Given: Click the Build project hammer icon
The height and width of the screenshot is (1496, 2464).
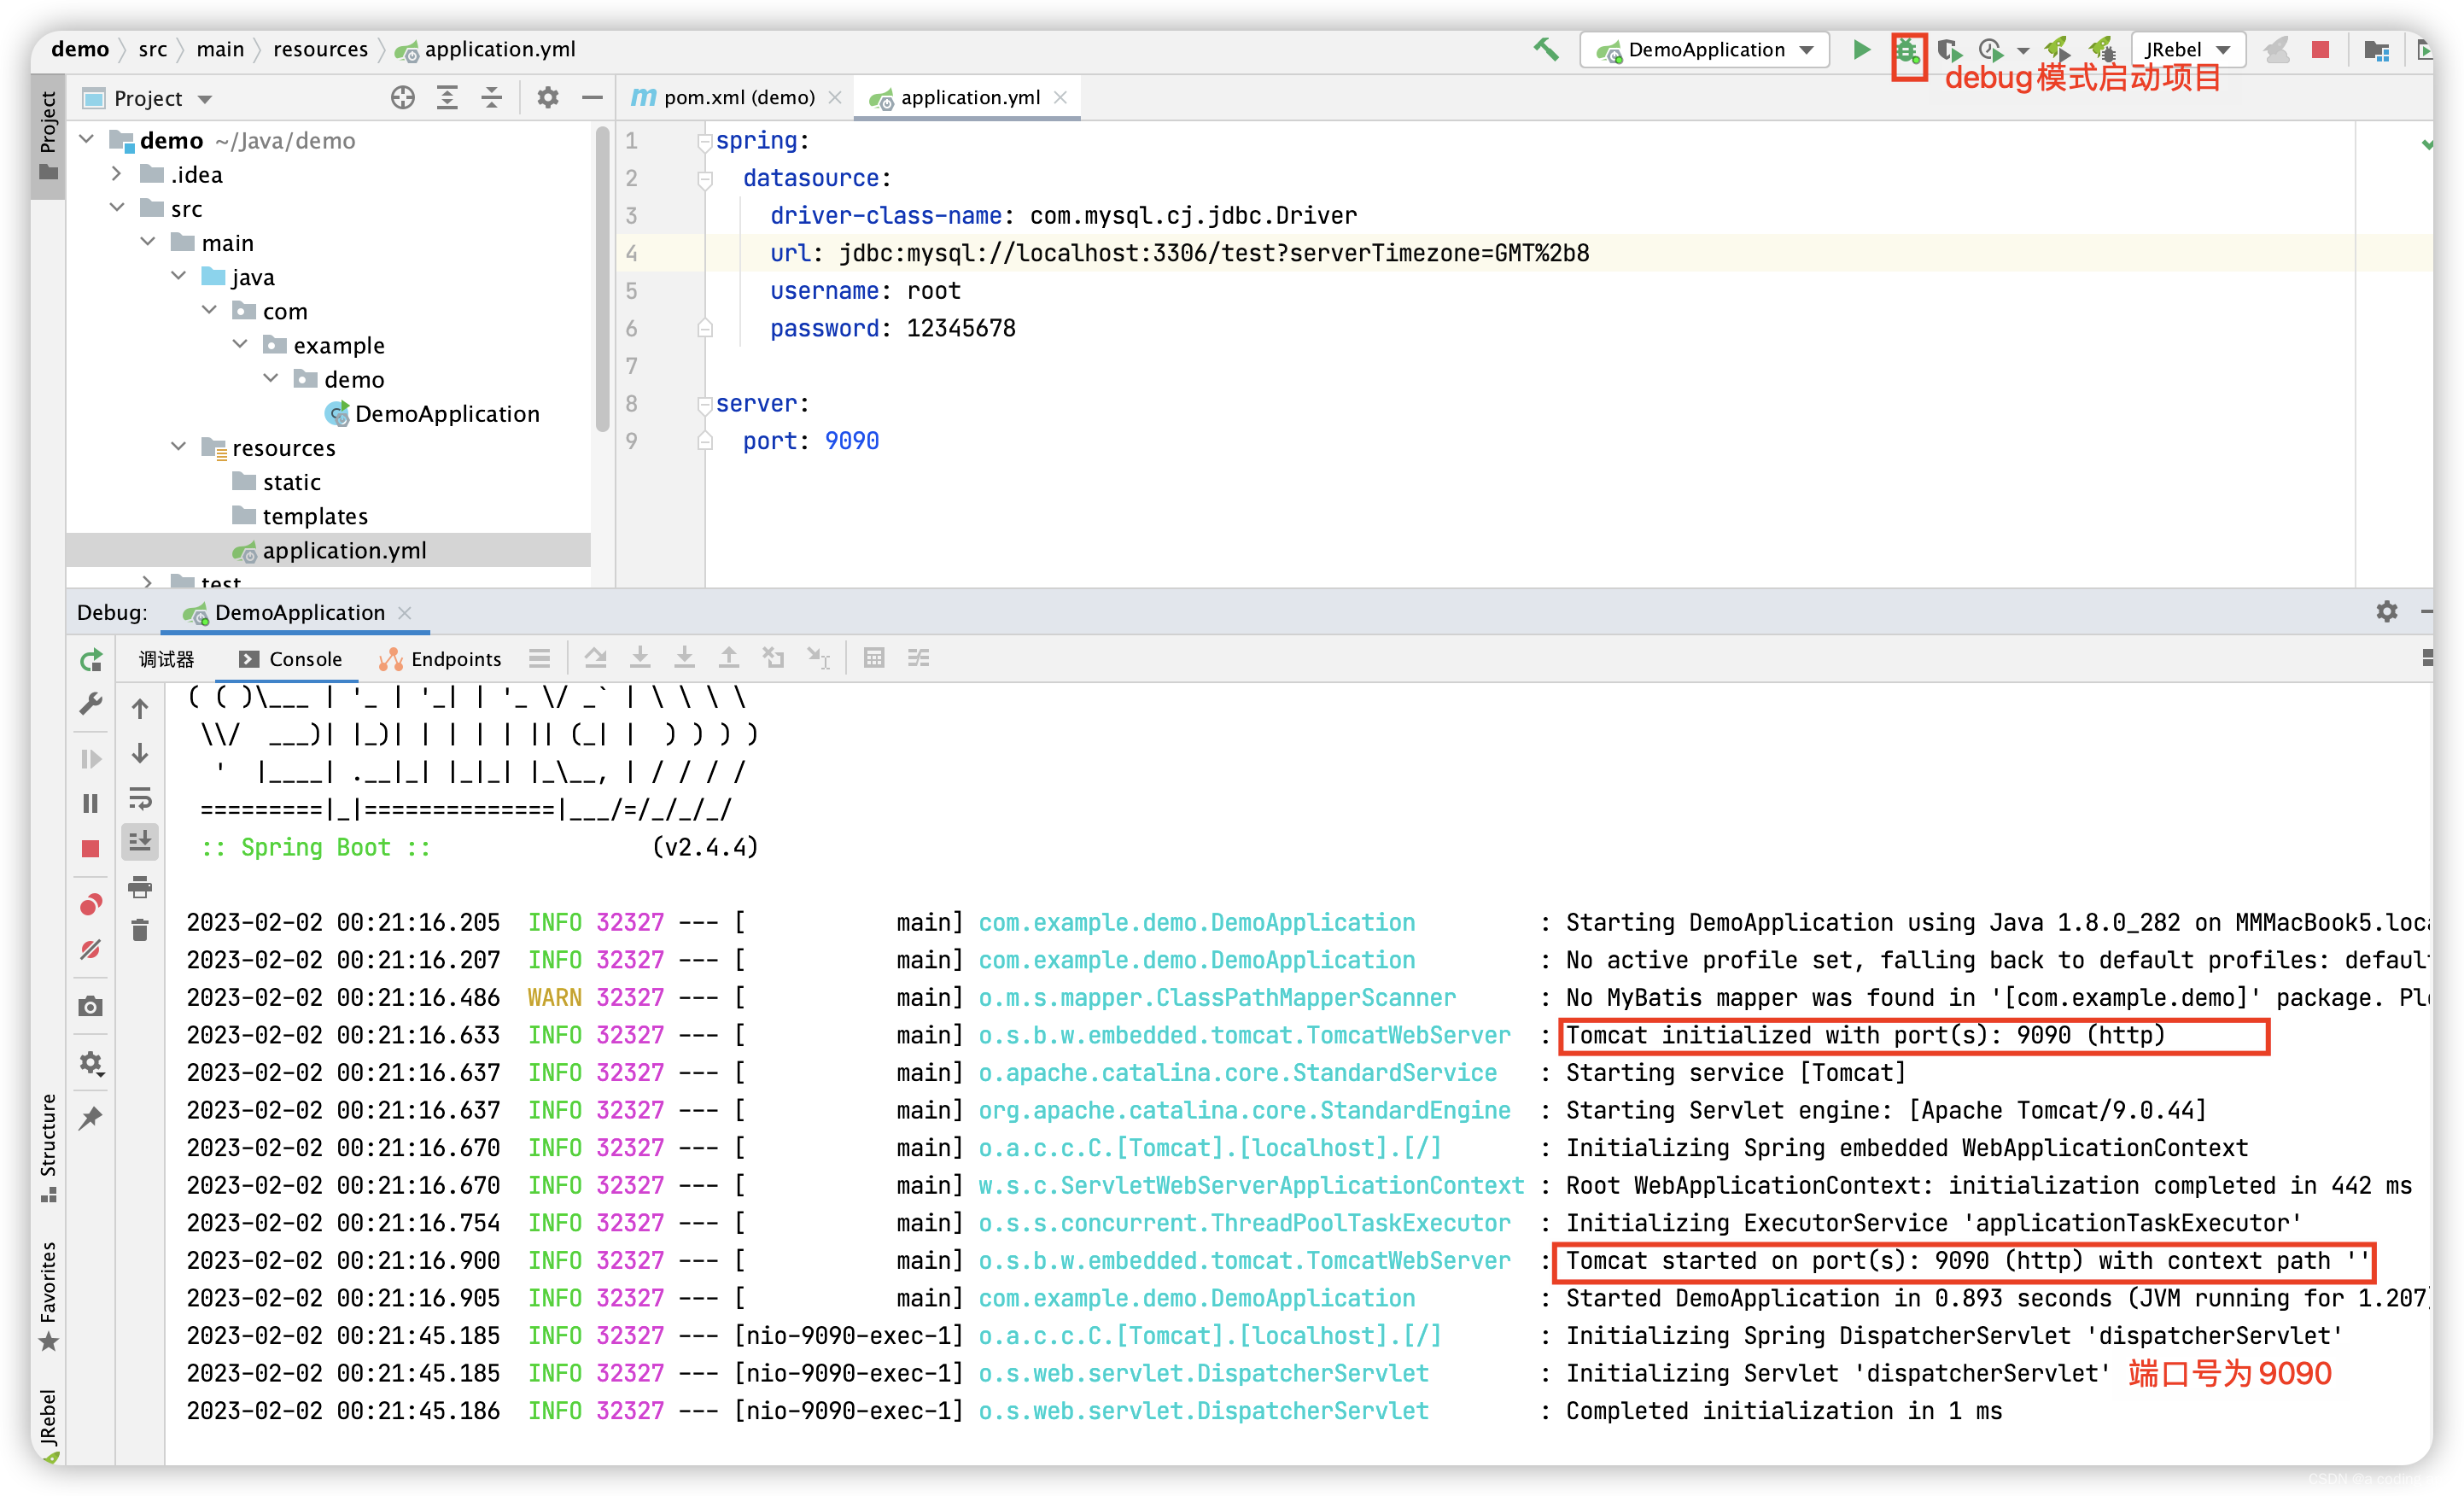Looking at the screenshot, I should point(1546,50).
